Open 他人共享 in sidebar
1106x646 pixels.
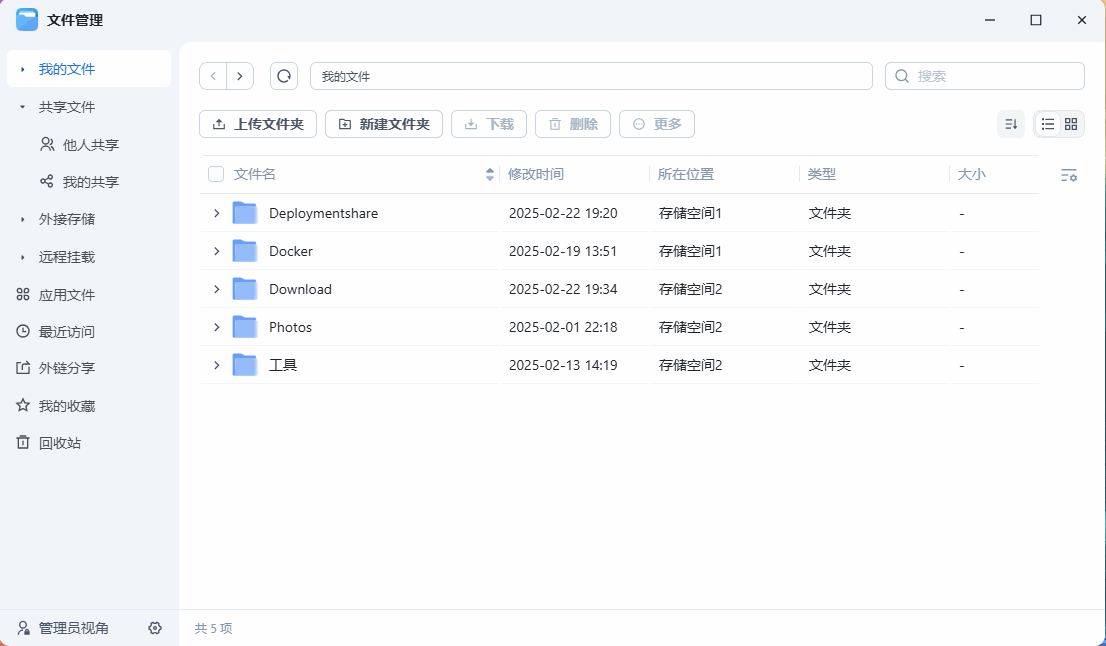pos(90,145)
